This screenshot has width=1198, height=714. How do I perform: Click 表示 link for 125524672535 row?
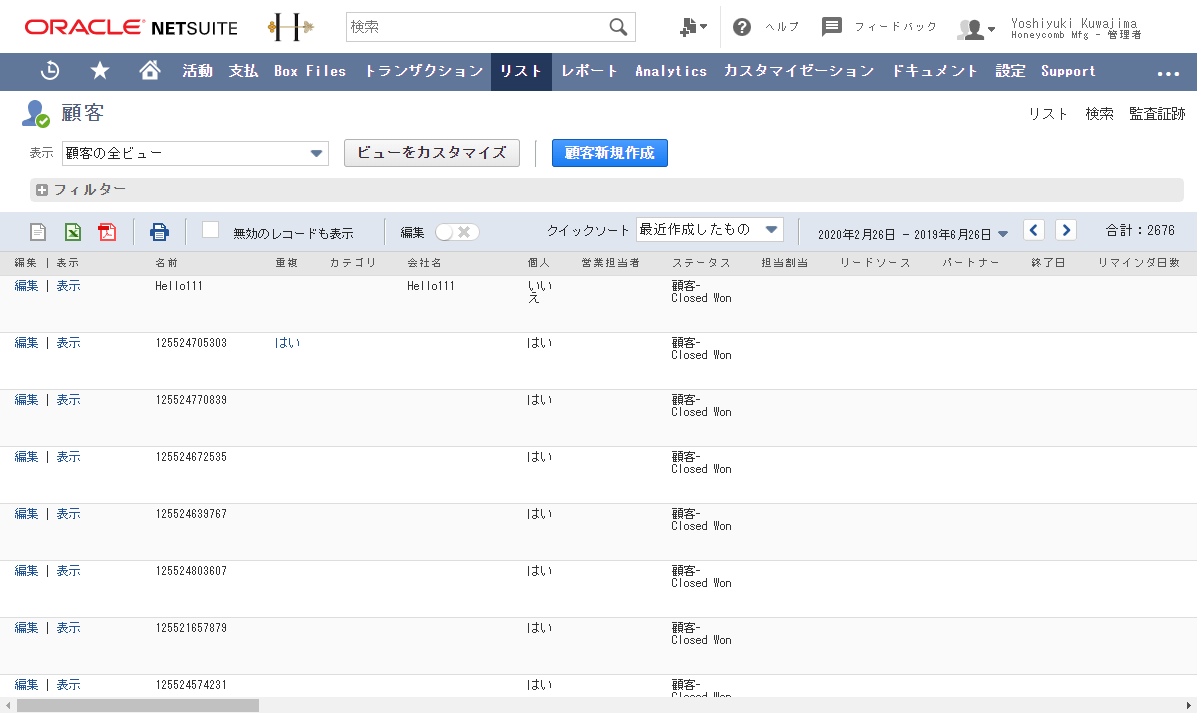(68, 457)
